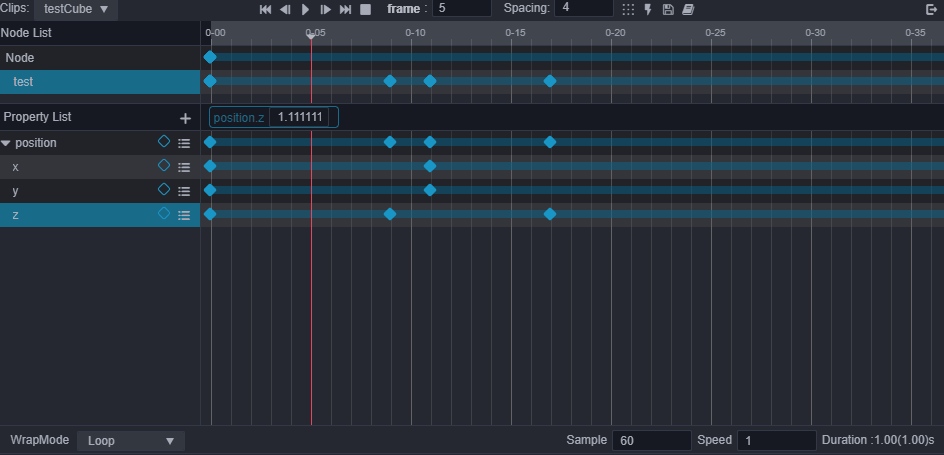Click the stop animation square icon

(x=365, y=9)
